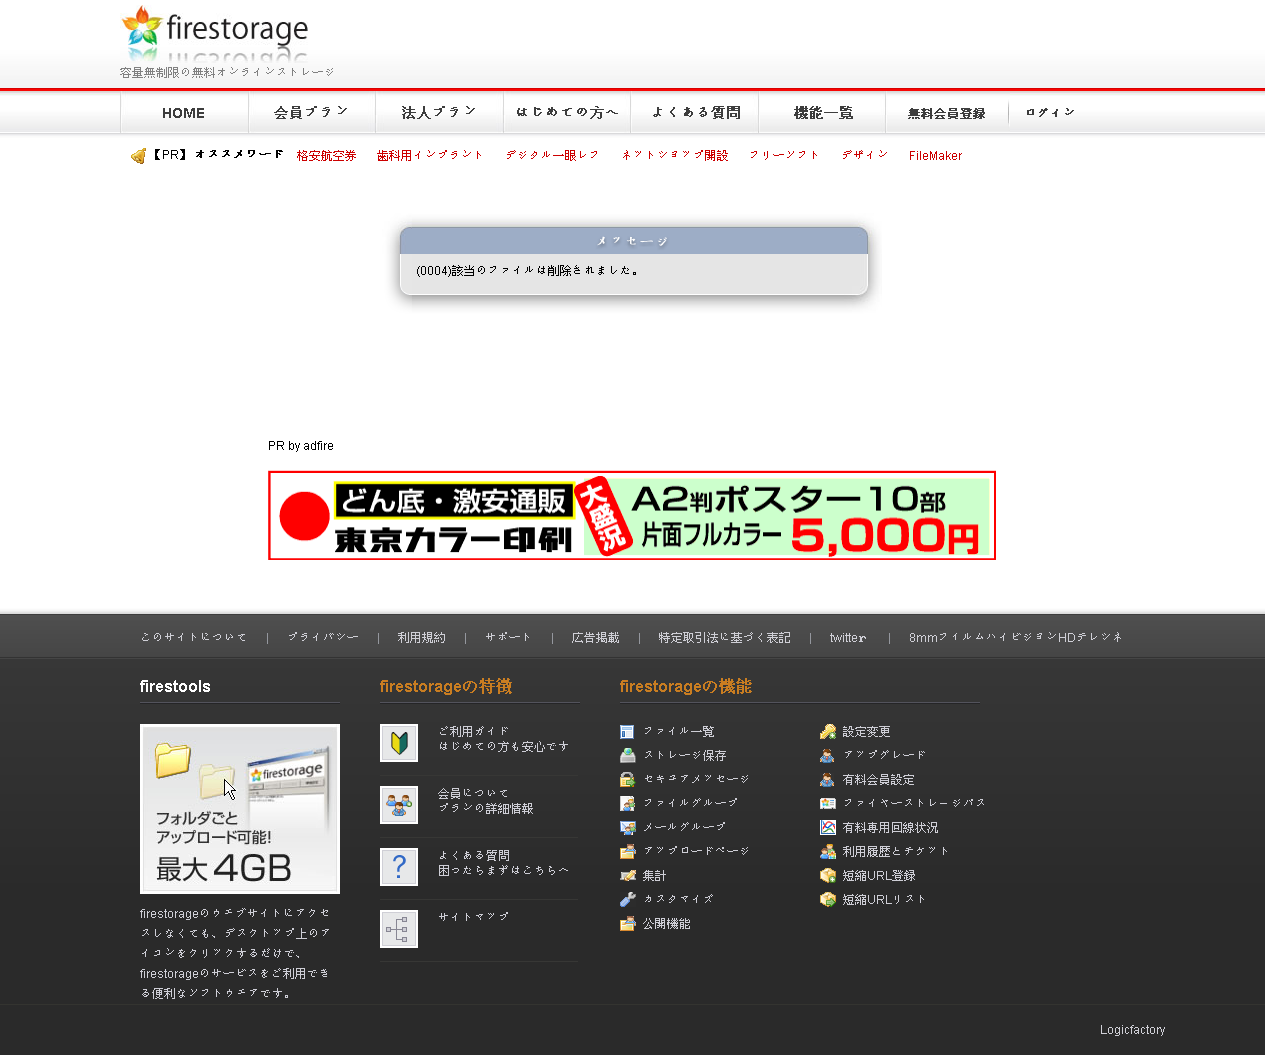This screenshot has width=1265, height=1055.
Task: Click the 有料会員設定 person icon
Action: pyautogui.click(x=827, y=780)
